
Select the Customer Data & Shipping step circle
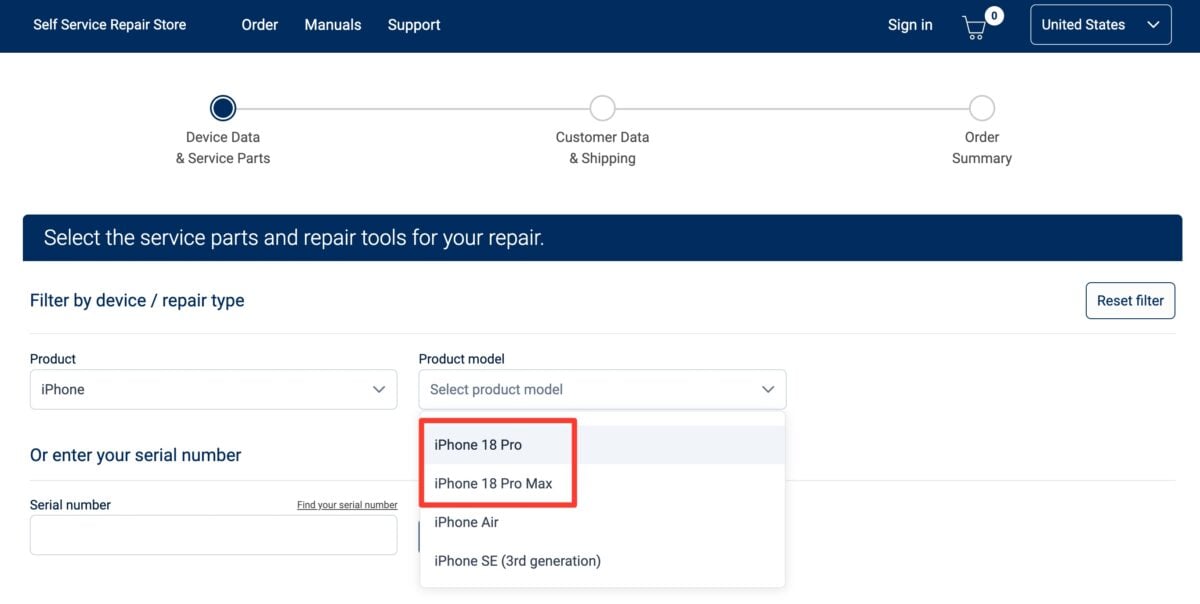pyautogui.click(x=602, y=108)
